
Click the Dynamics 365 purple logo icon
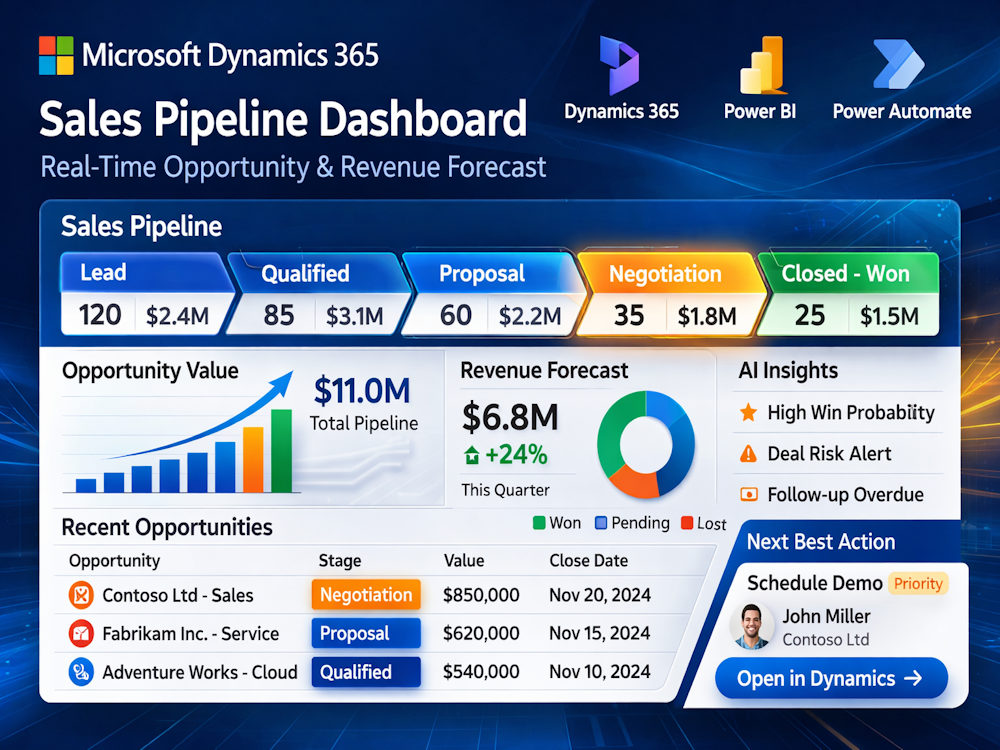[619, 64]
